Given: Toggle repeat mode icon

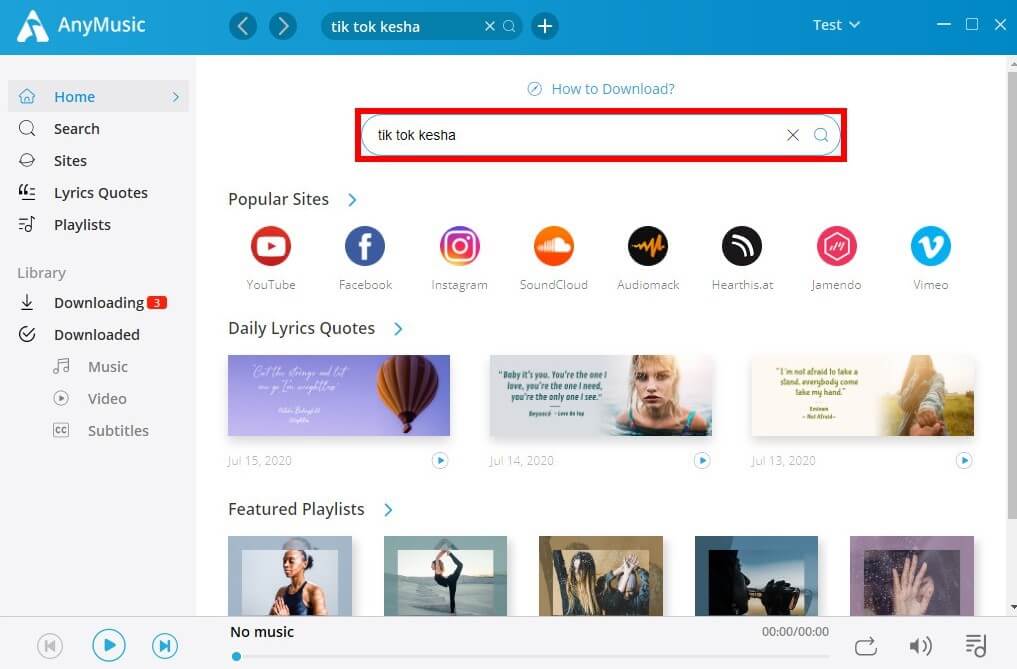Looking at the screenshot, I should click(865, 646).
